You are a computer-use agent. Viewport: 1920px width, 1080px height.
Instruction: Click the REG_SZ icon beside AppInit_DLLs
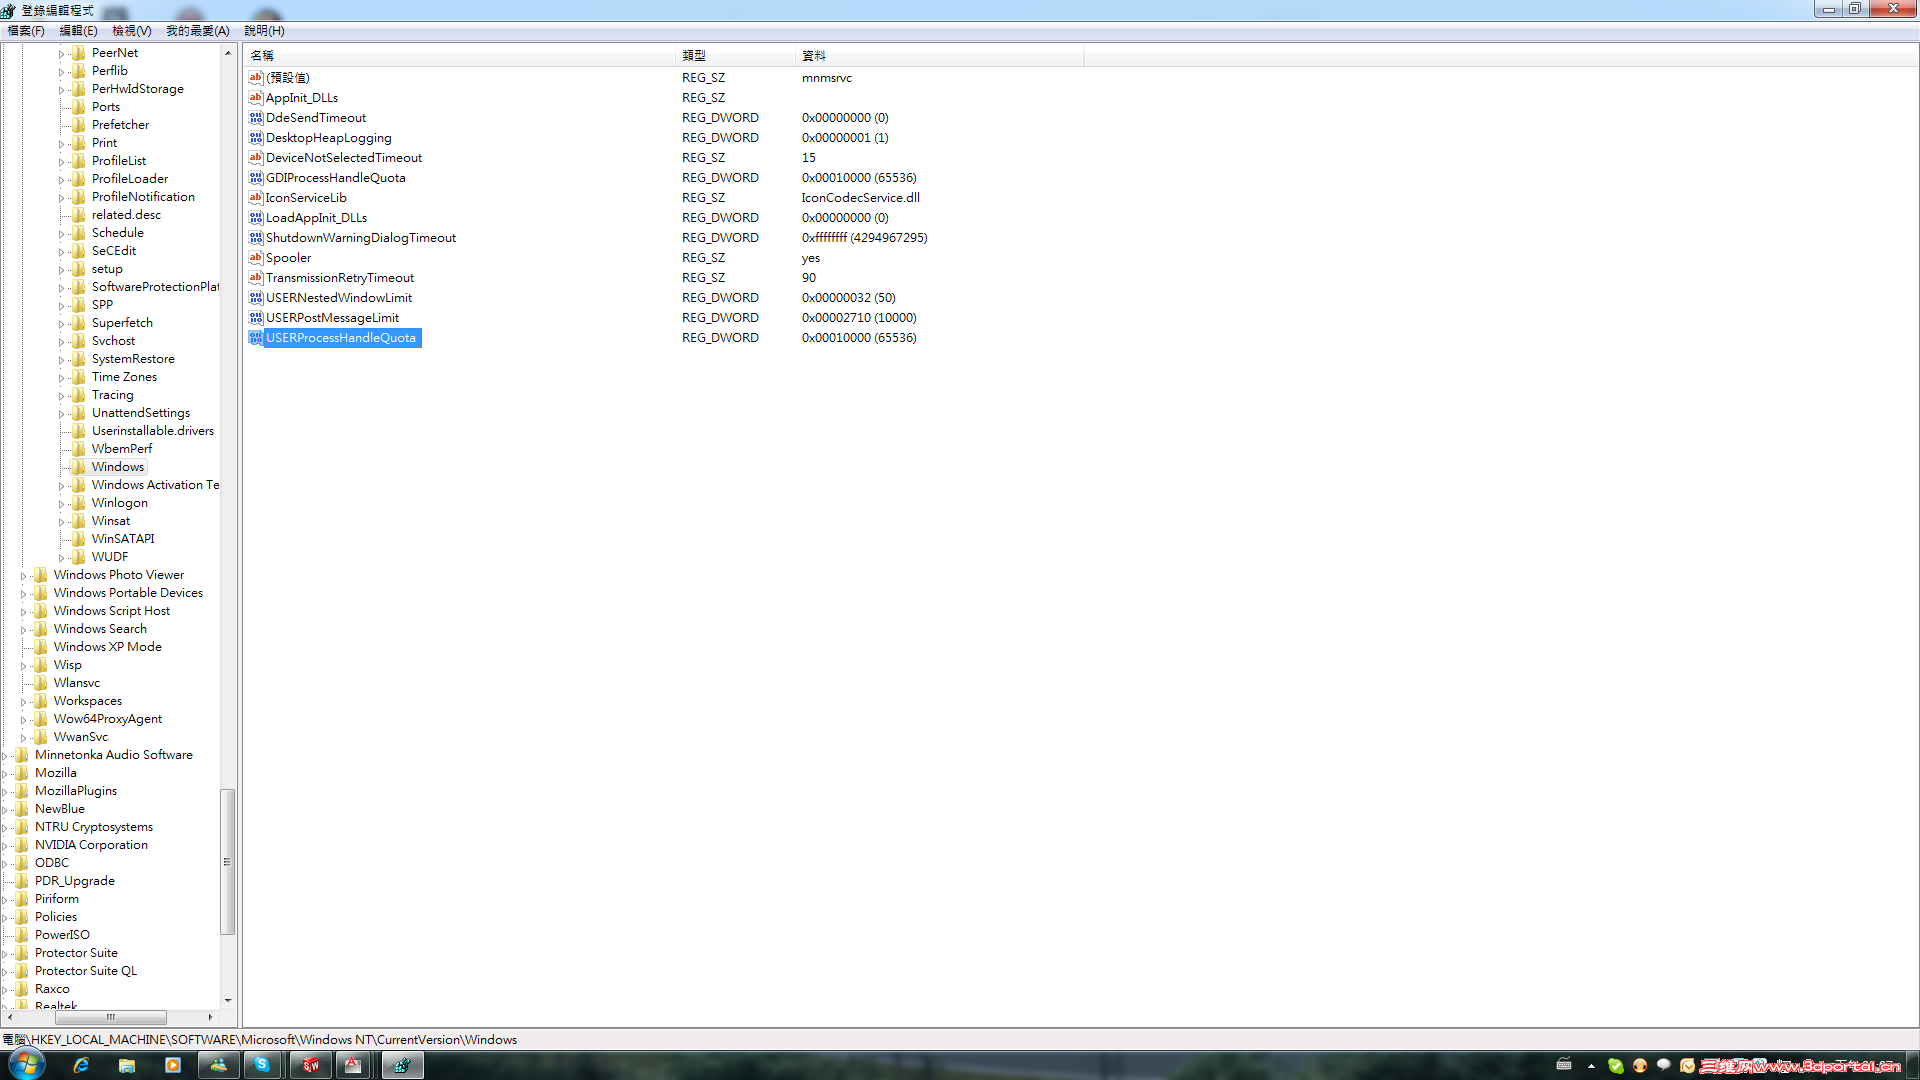tap(256, 97)
